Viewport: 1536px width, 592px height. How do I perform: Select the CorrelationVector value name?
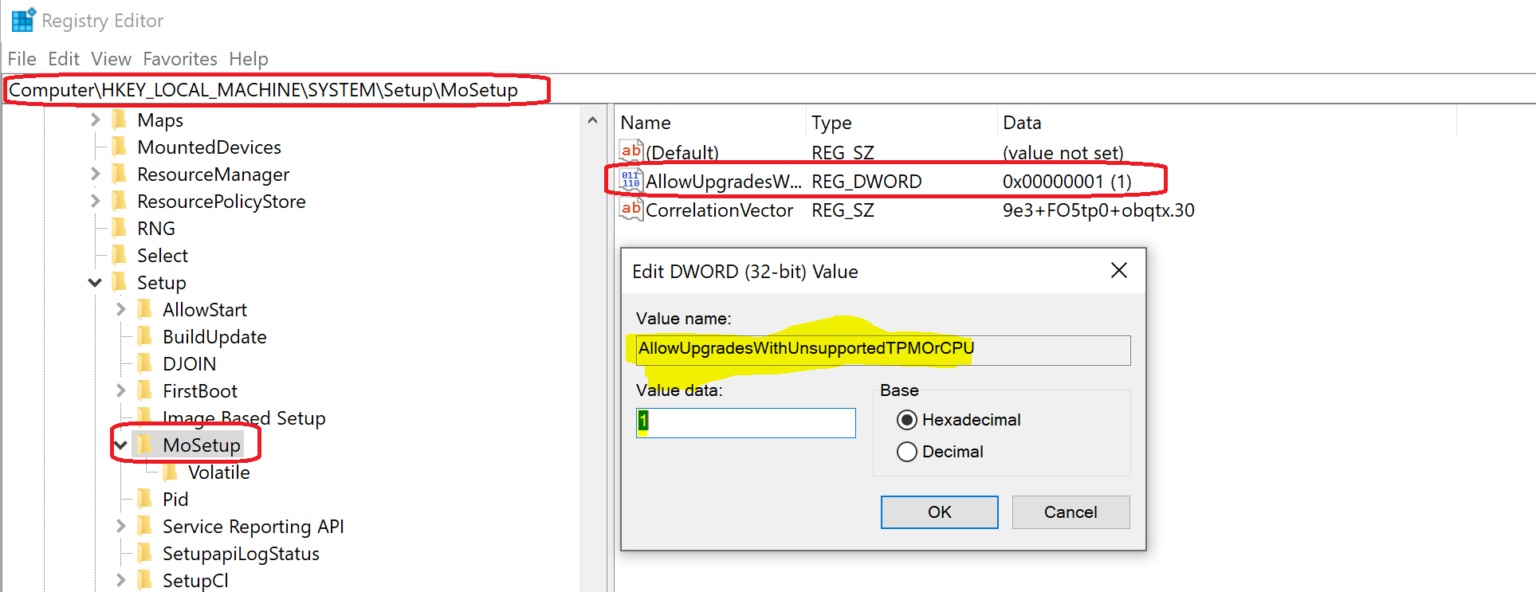[720, 210]
